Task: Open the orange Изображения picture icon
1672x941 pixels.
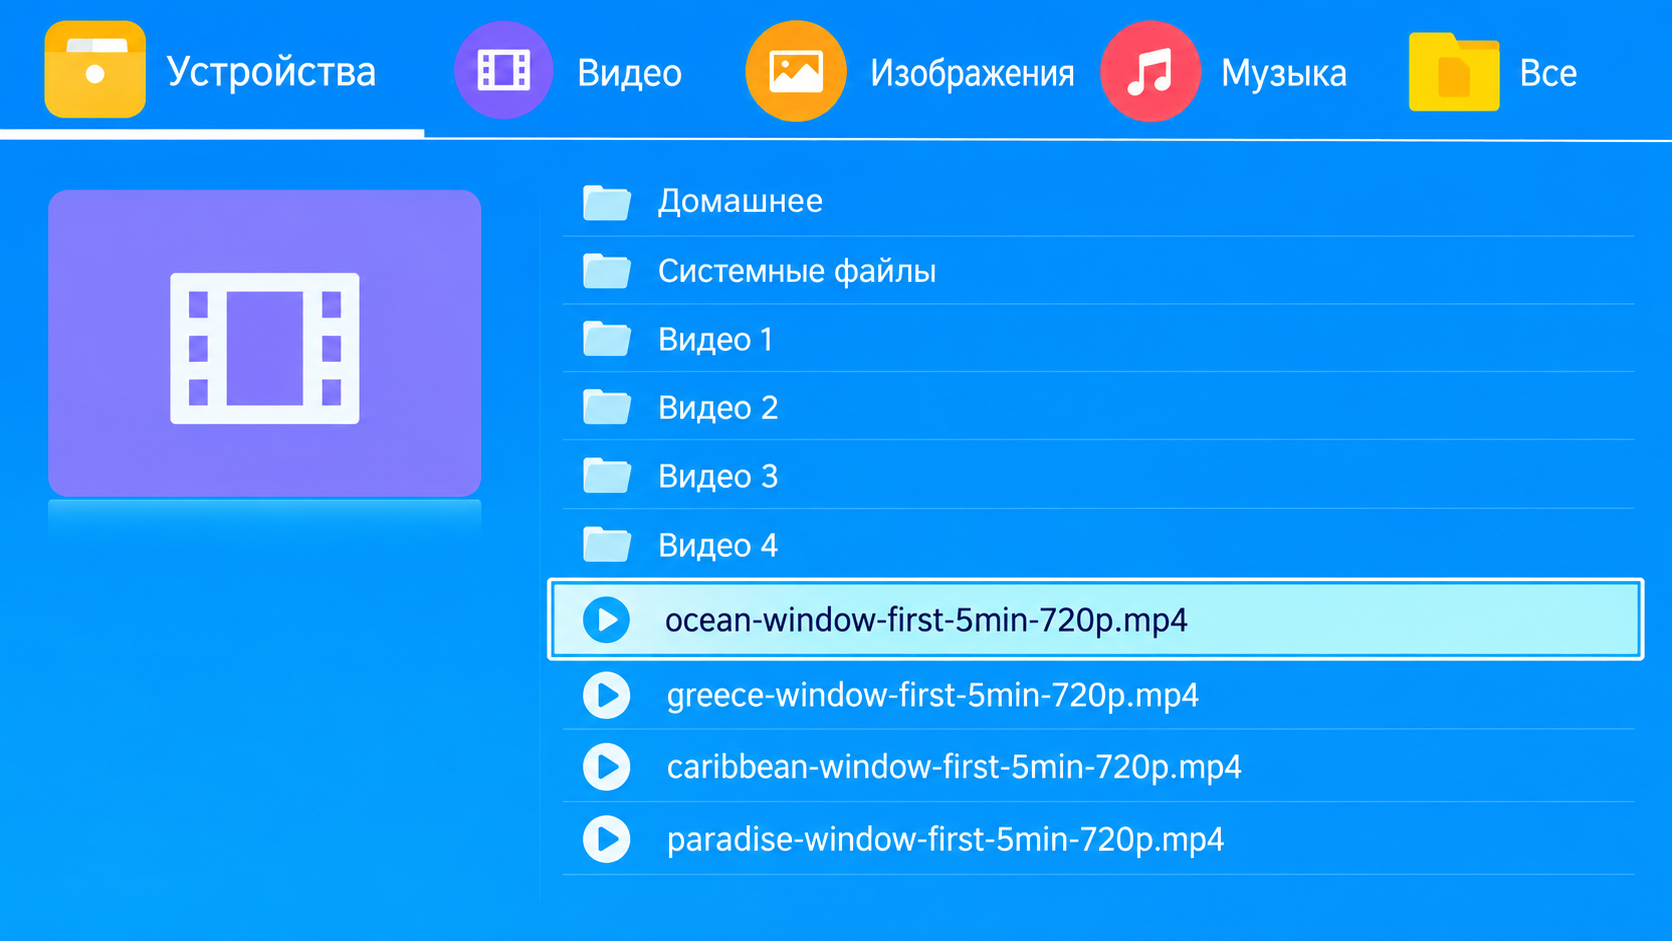Action: (x=796, y=71)
